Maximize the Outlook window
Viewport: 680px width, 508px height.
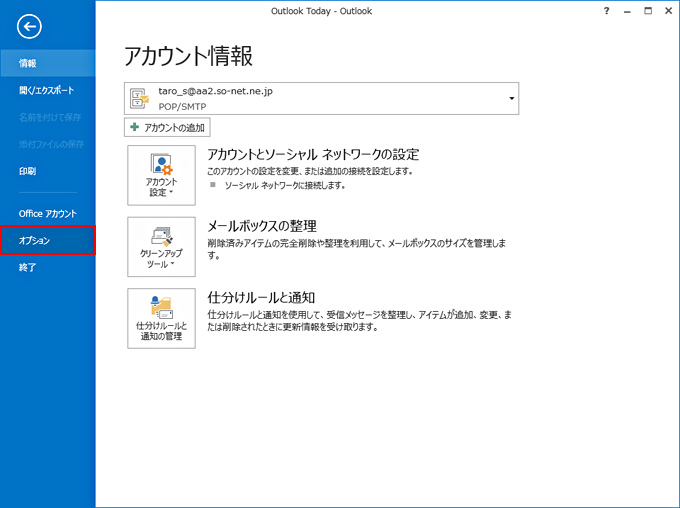pos(648,10)
